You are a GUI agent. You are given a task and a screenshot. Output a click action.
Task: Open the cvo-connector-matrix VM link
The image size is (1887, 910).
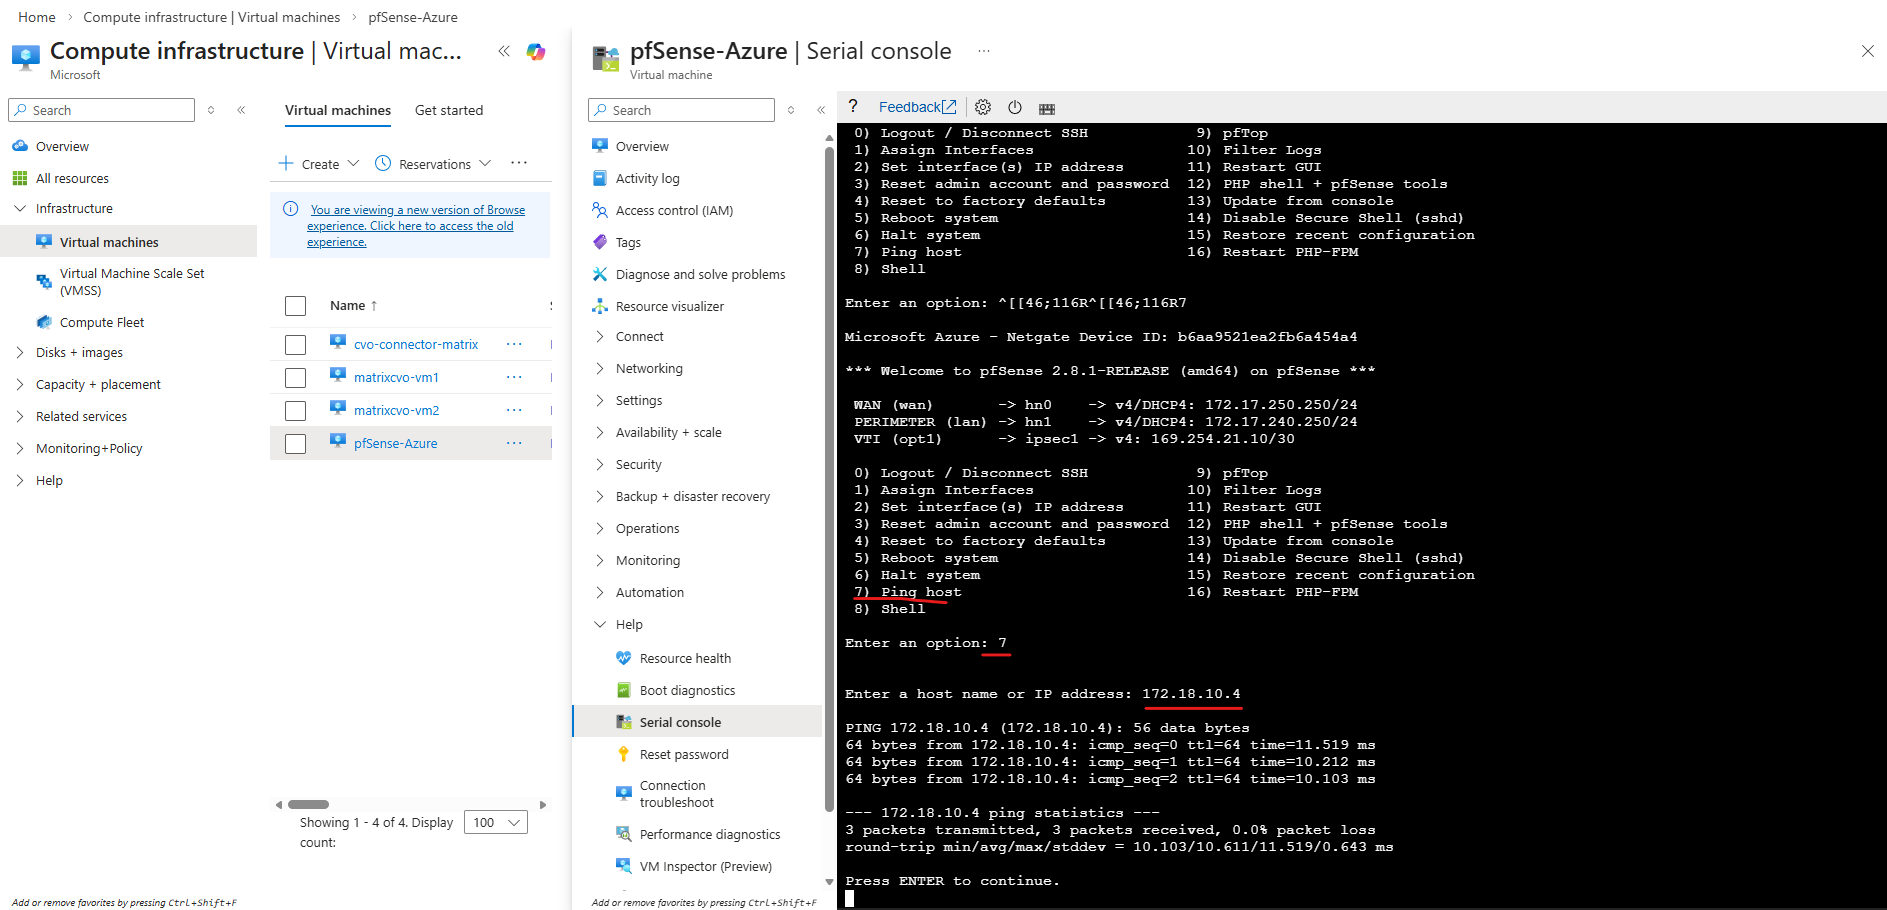pyautogui.click(x=416, y=344)
